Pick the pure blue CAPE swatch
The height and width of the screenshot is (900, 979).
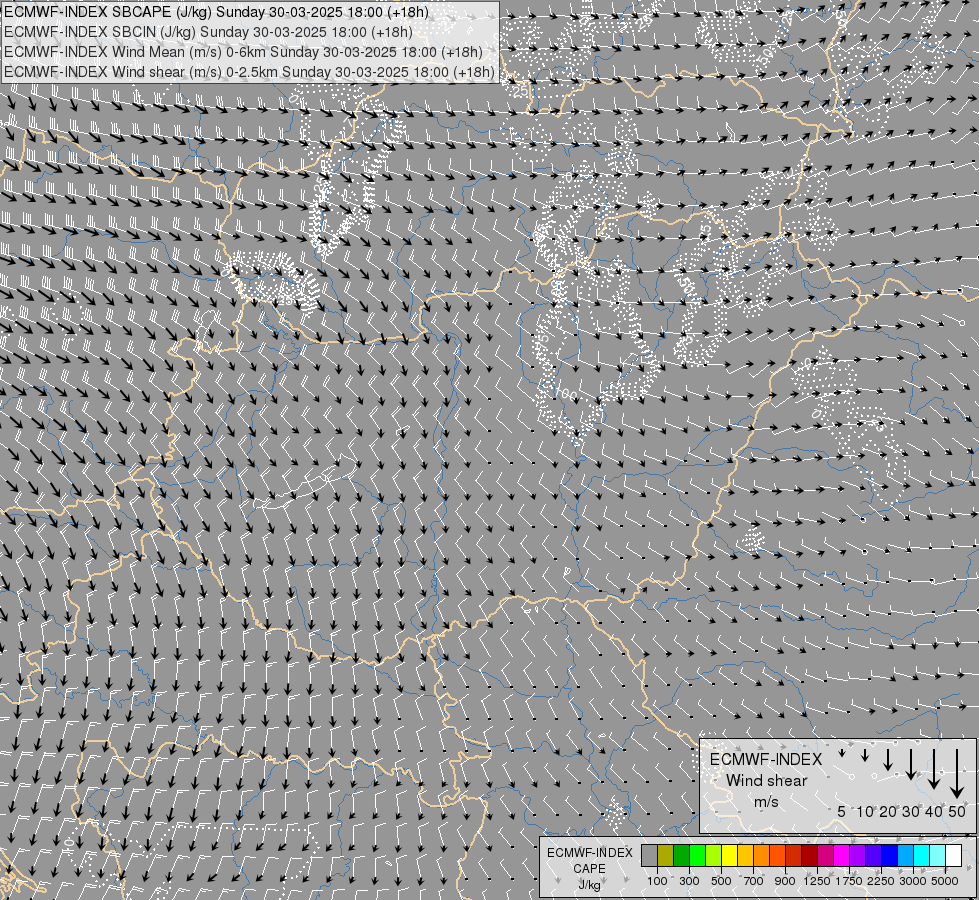tap(890, 856)
